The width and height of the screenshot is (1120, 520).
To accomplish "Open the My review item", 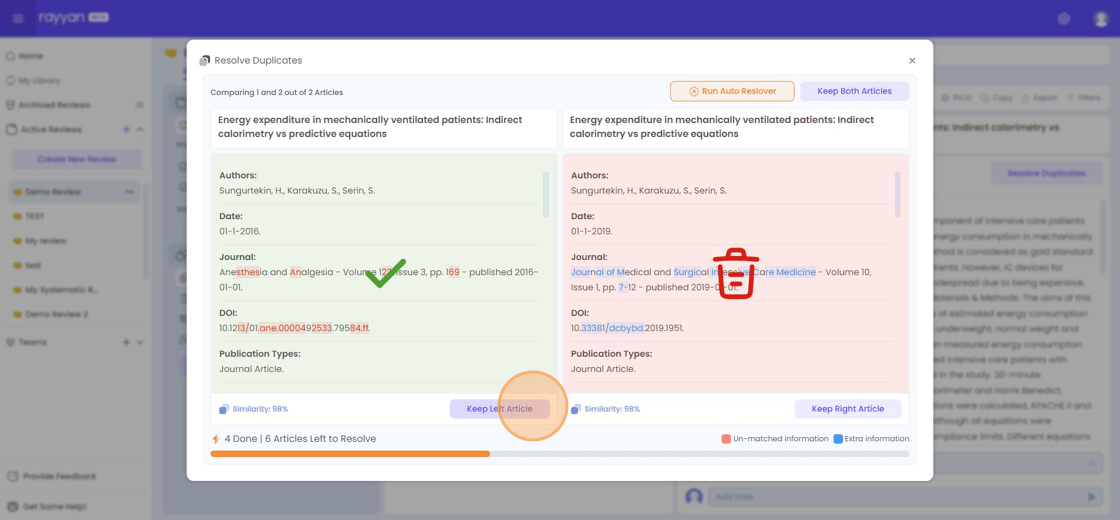I will [x=46, y=241].
